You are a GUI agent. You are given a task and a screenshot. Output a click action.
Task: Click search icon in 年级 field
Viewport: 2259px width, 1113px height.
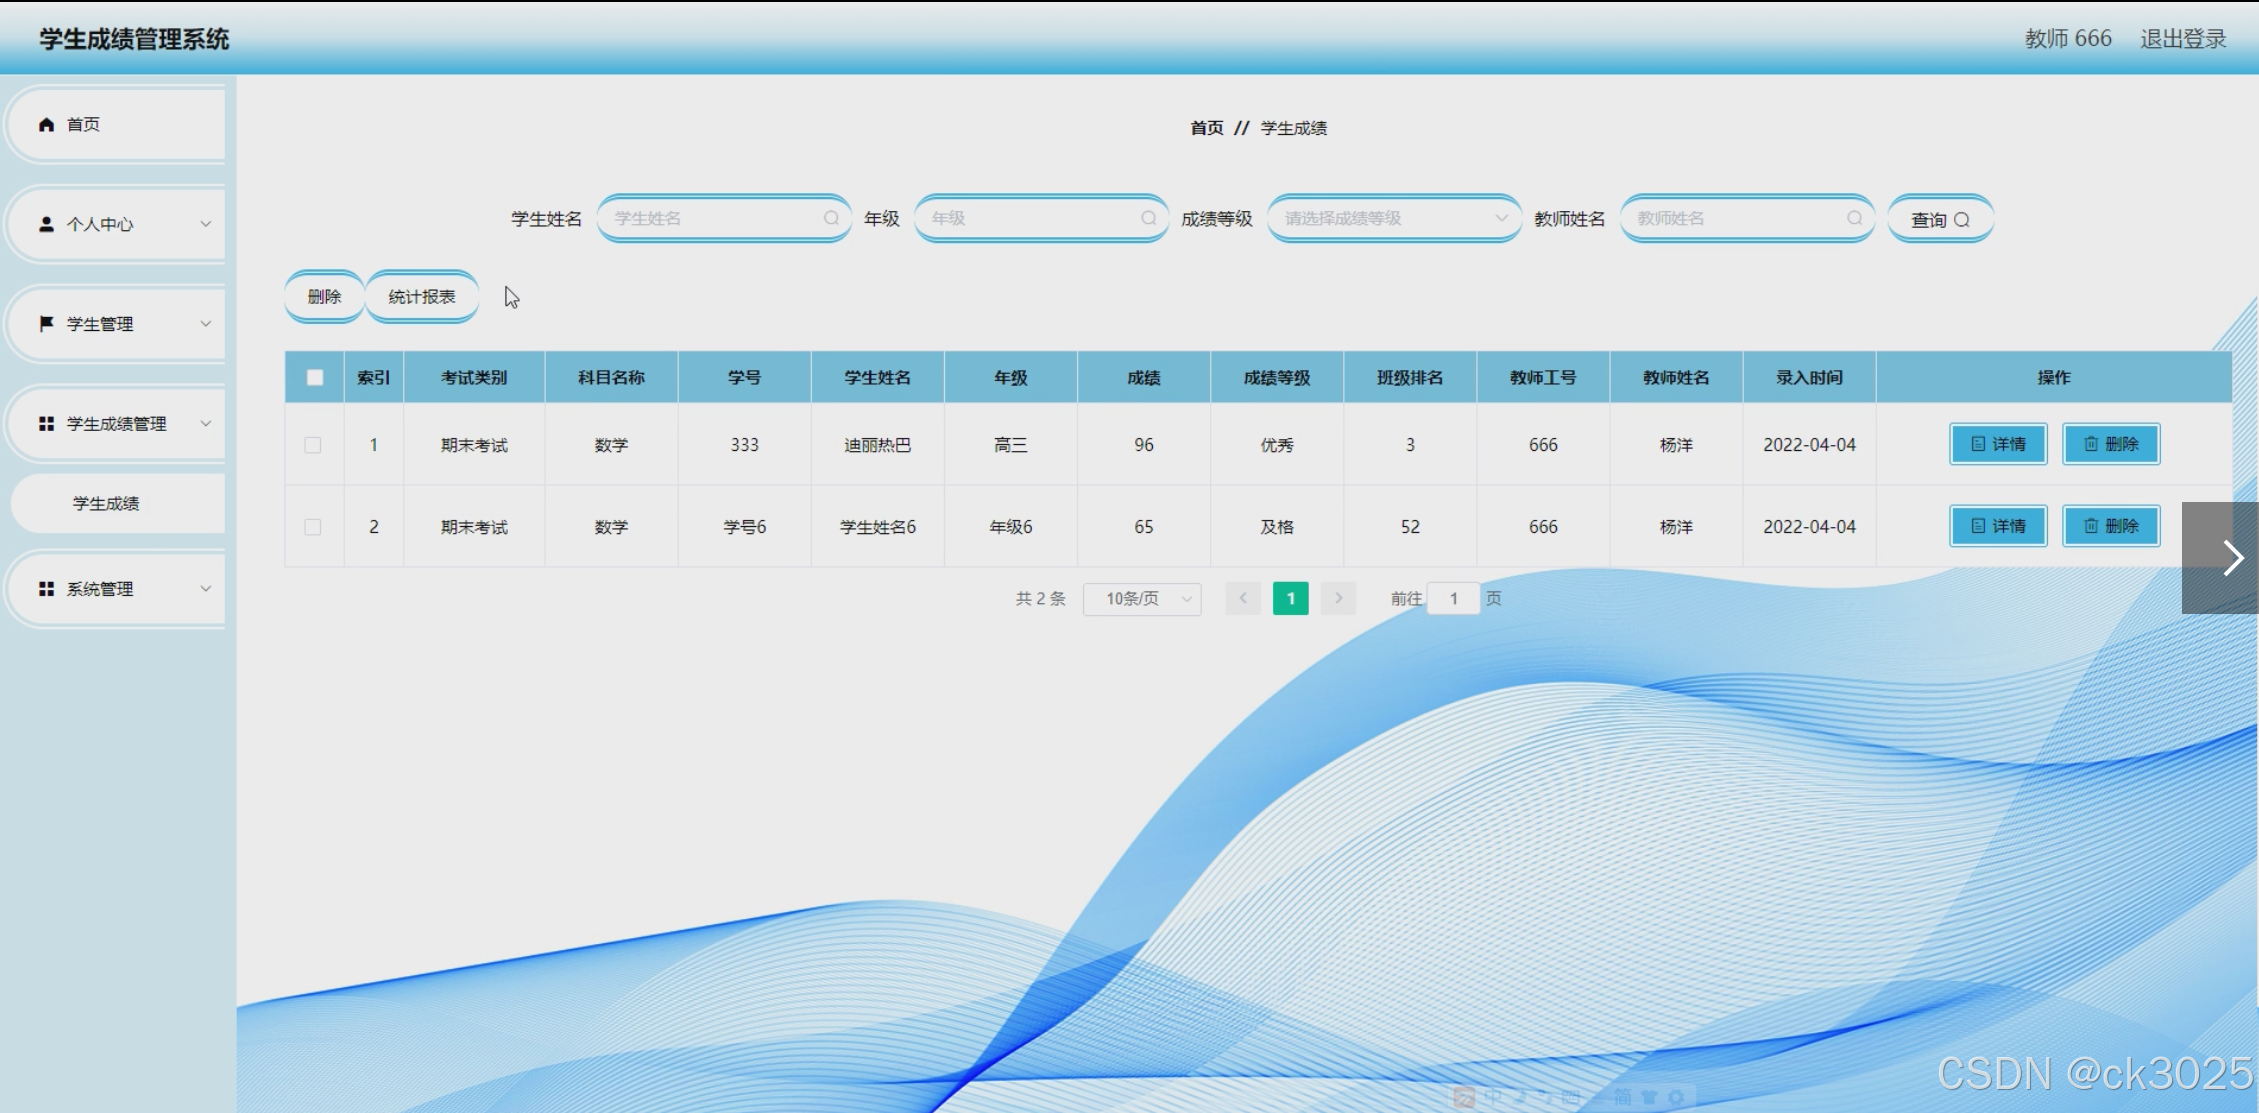click(1148, 218)
